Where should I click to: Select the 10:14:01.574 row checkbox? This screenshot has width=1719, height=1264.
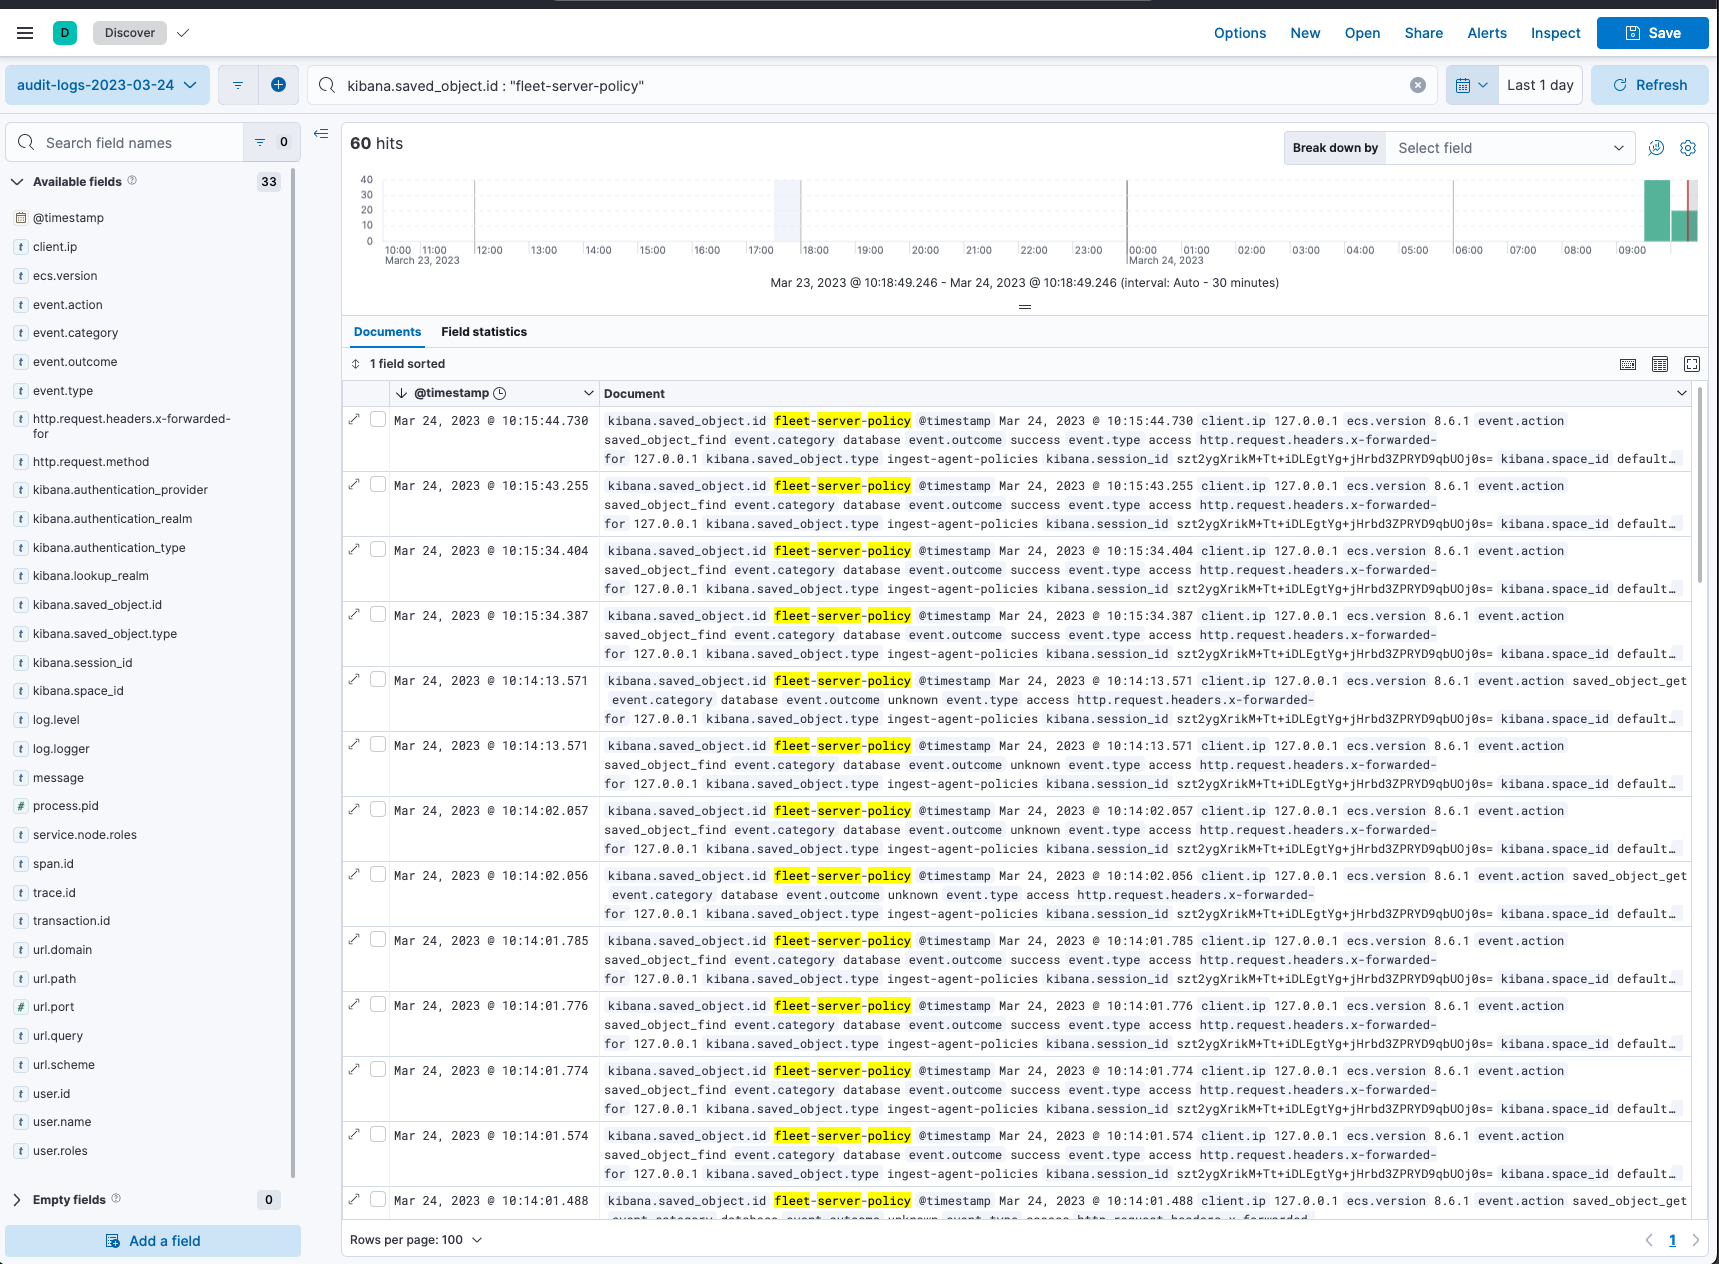point(378,1134)
